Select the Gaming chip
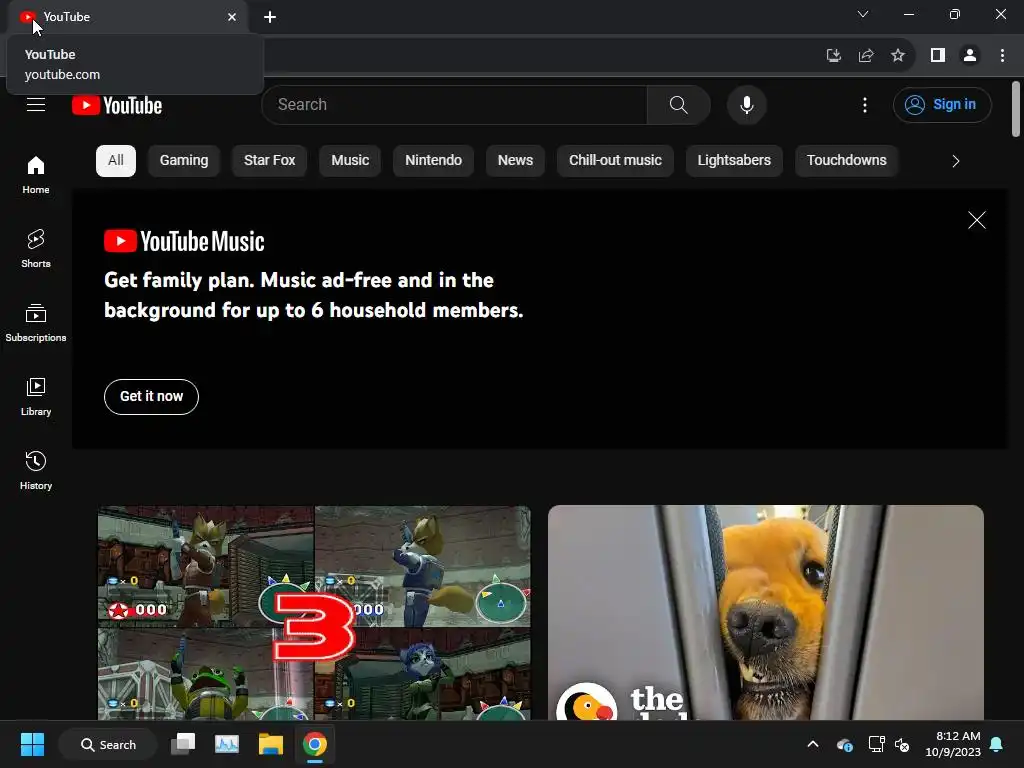This screenshot has height=768, width=1024. tap(184, 161)
